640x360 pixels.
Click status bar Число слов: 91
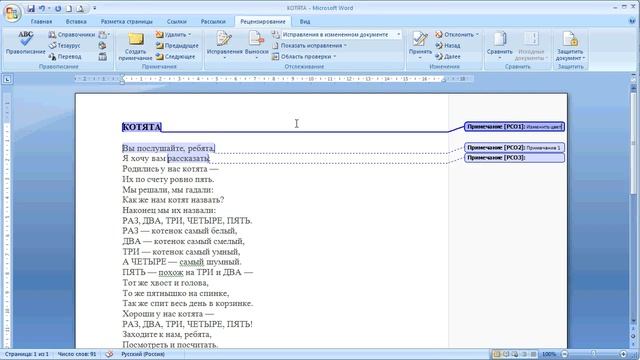pyautogui.click(x=77, y=354)
